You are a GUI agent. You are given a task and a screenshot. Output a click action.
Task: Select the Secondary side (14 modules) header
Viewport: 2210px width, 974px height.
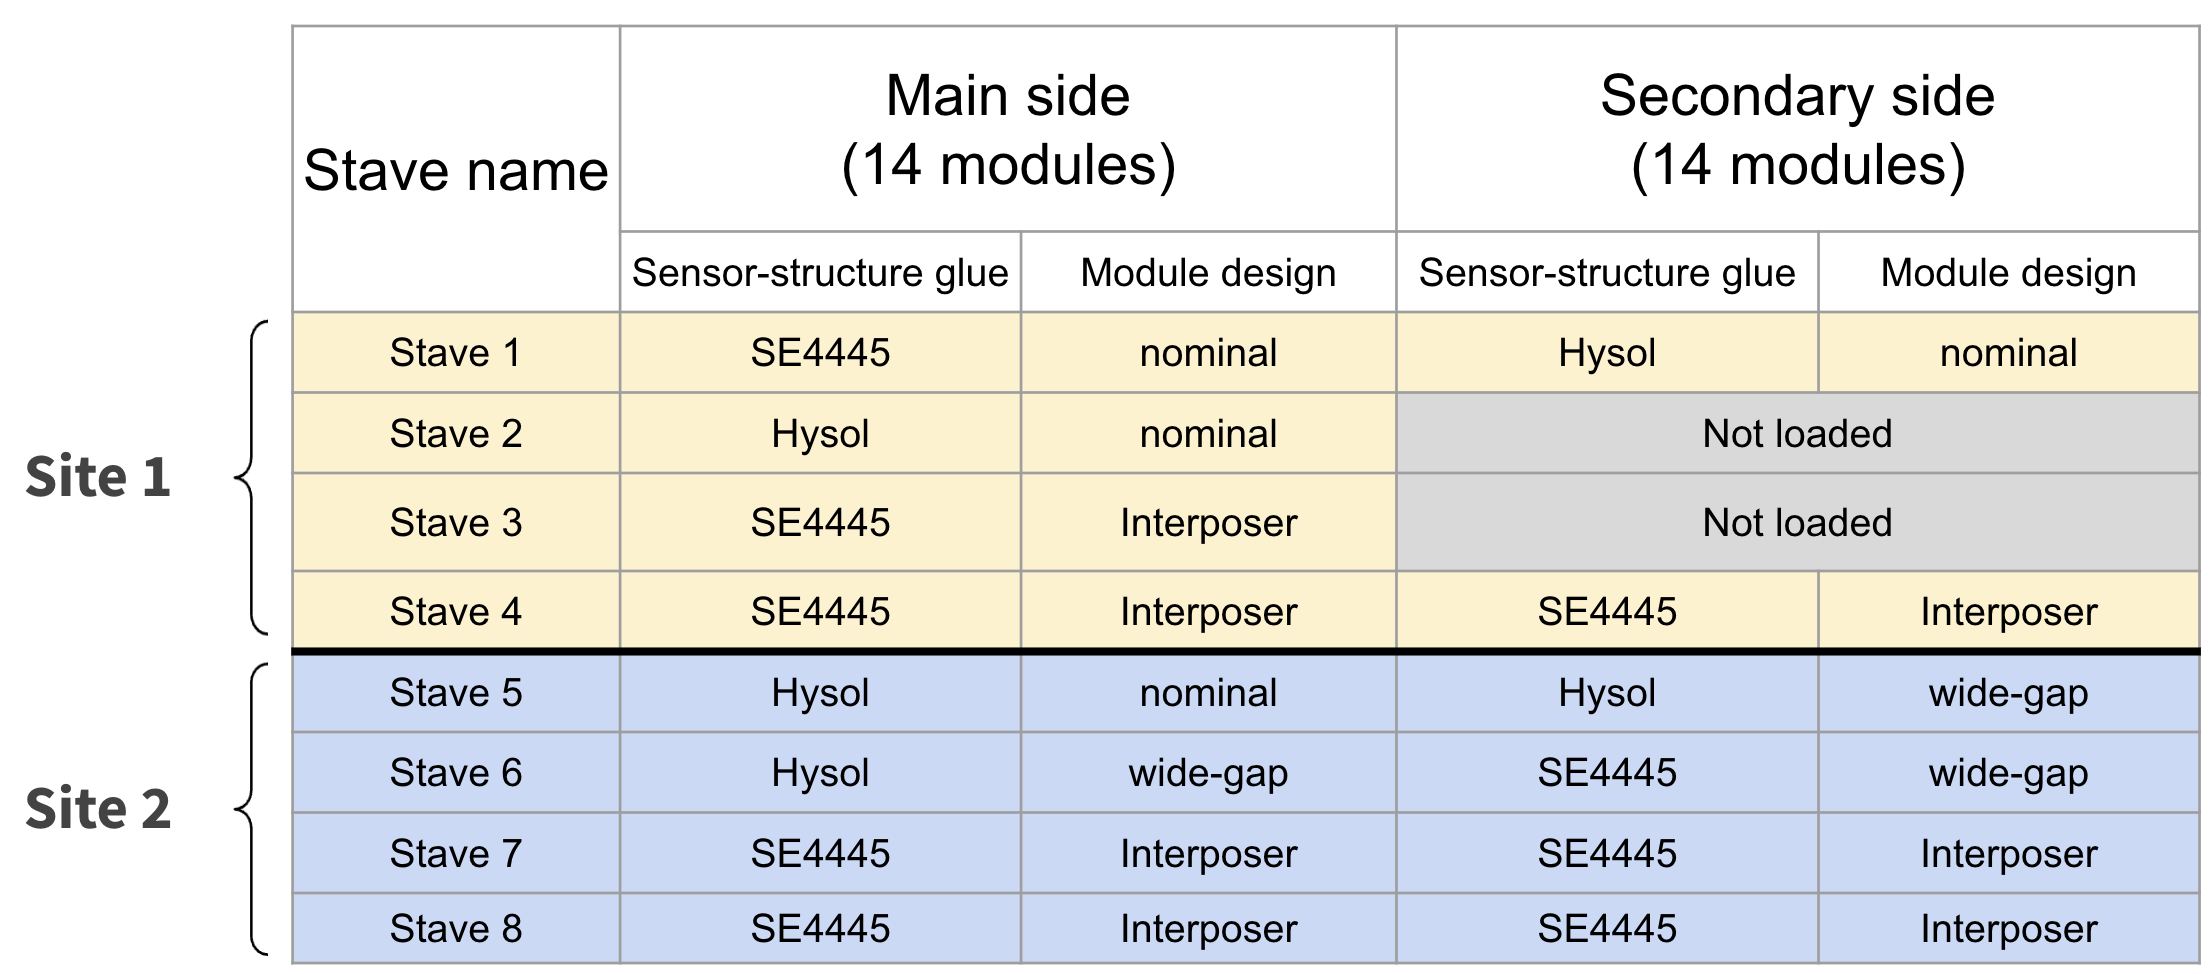click(x=1797, y=130)
